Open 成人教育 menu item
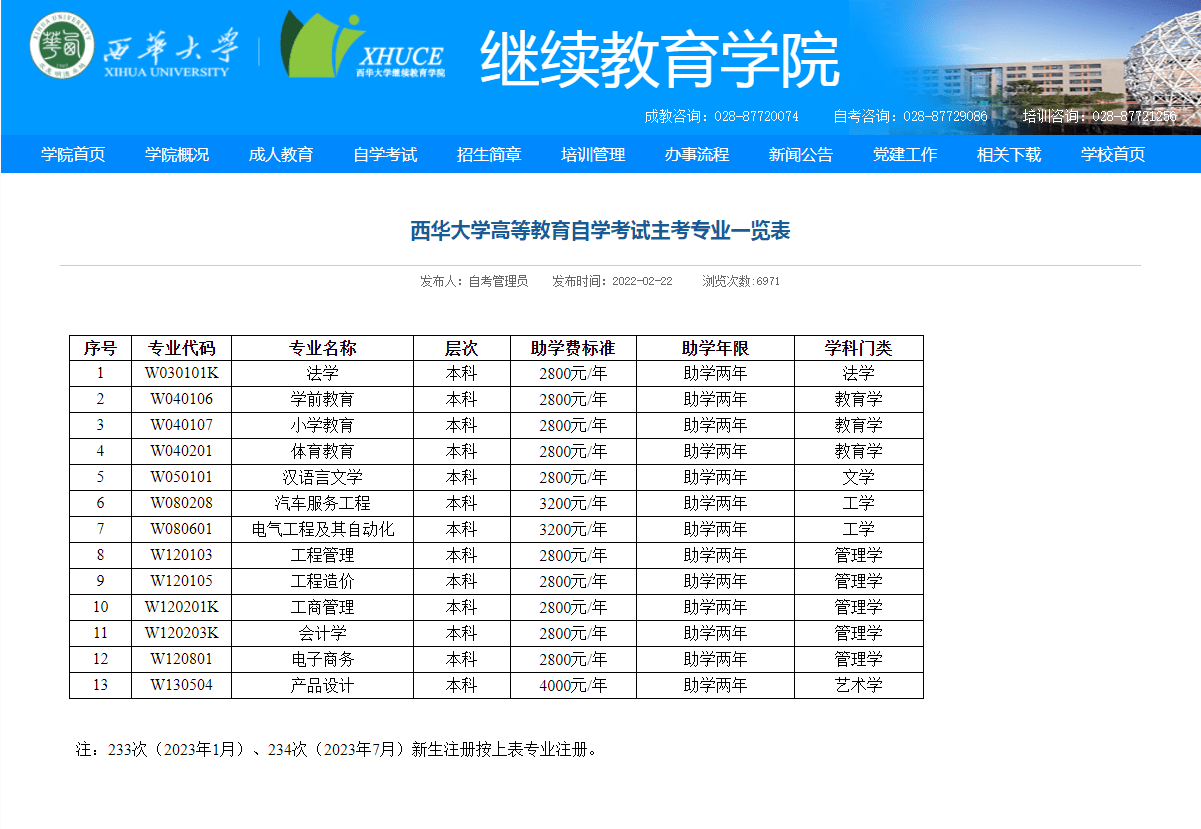Viewport: 1201px width, 829px height. point(281,154)
